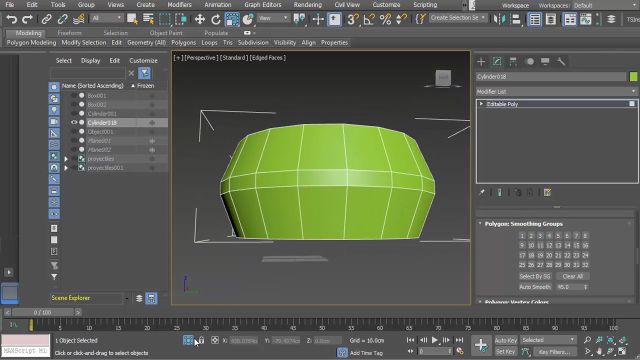Click the Auto Smooth button

pyautogui.click(x=535, y=287)
